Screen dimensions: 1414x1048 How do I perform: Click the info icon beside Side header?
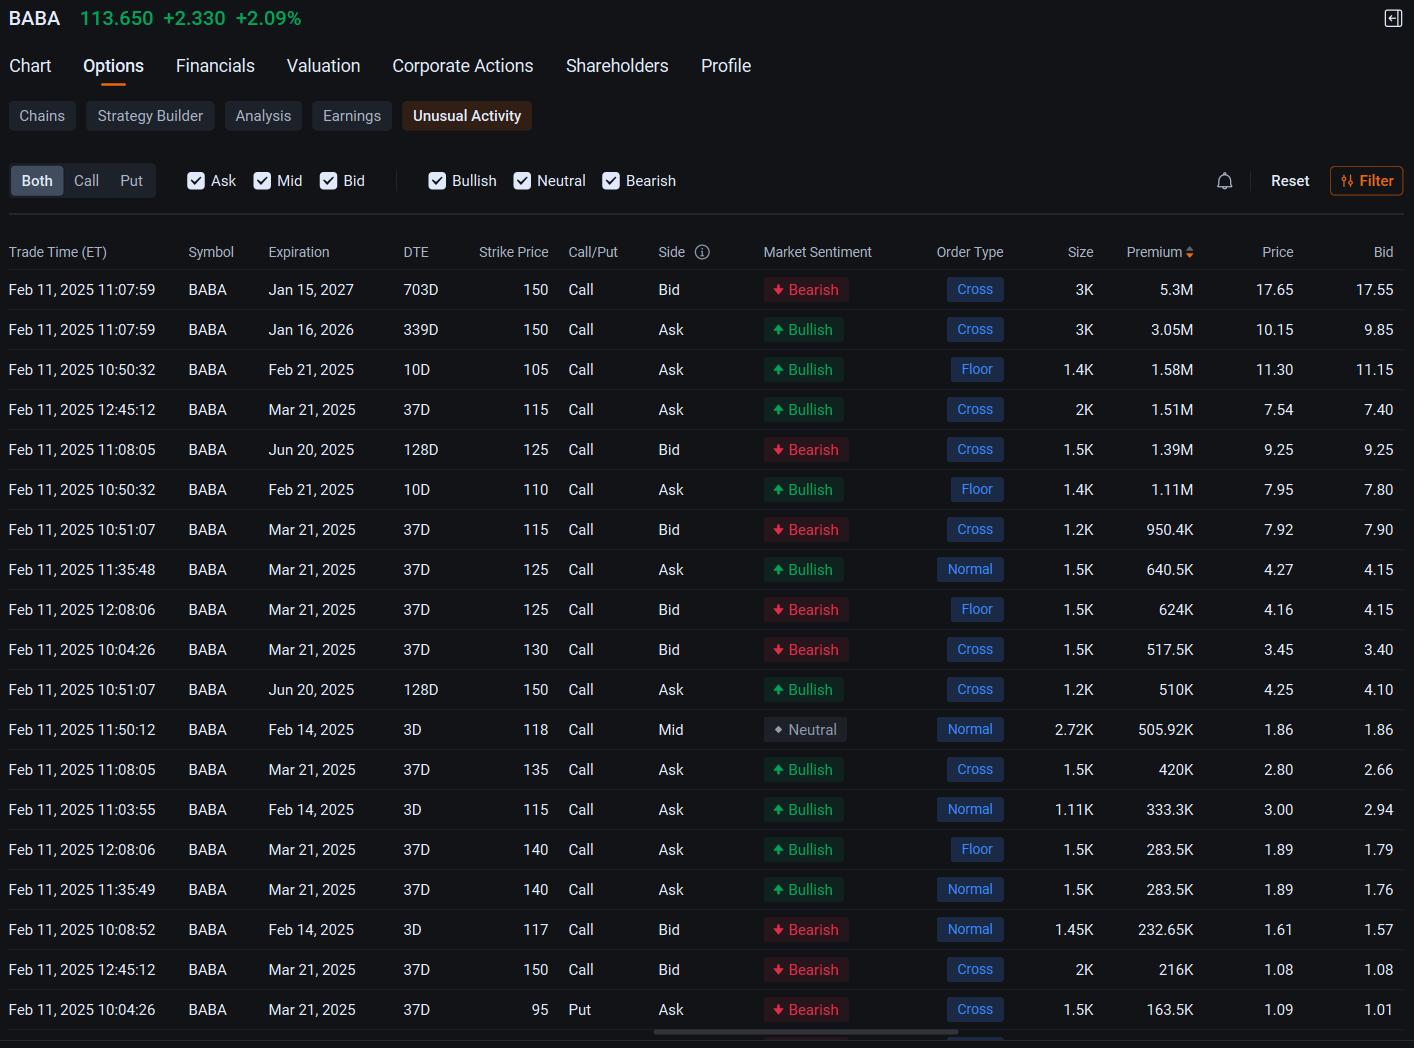[x=702, y=252]
